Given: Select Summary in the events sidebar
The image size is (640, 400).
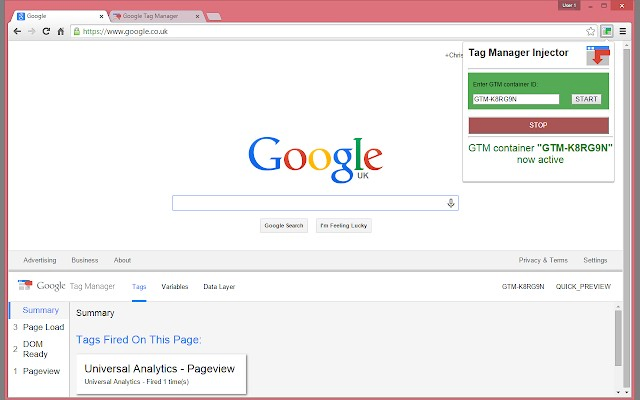Looking at the screenshot, I should pos(39,310).
